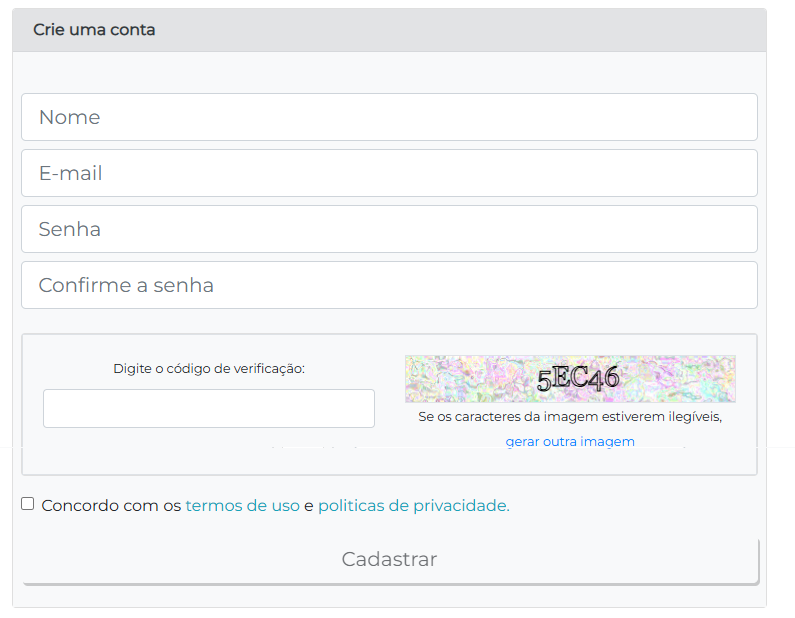Focus the E-mail text field
795x618 pixels.
click(x=389, y=173)
